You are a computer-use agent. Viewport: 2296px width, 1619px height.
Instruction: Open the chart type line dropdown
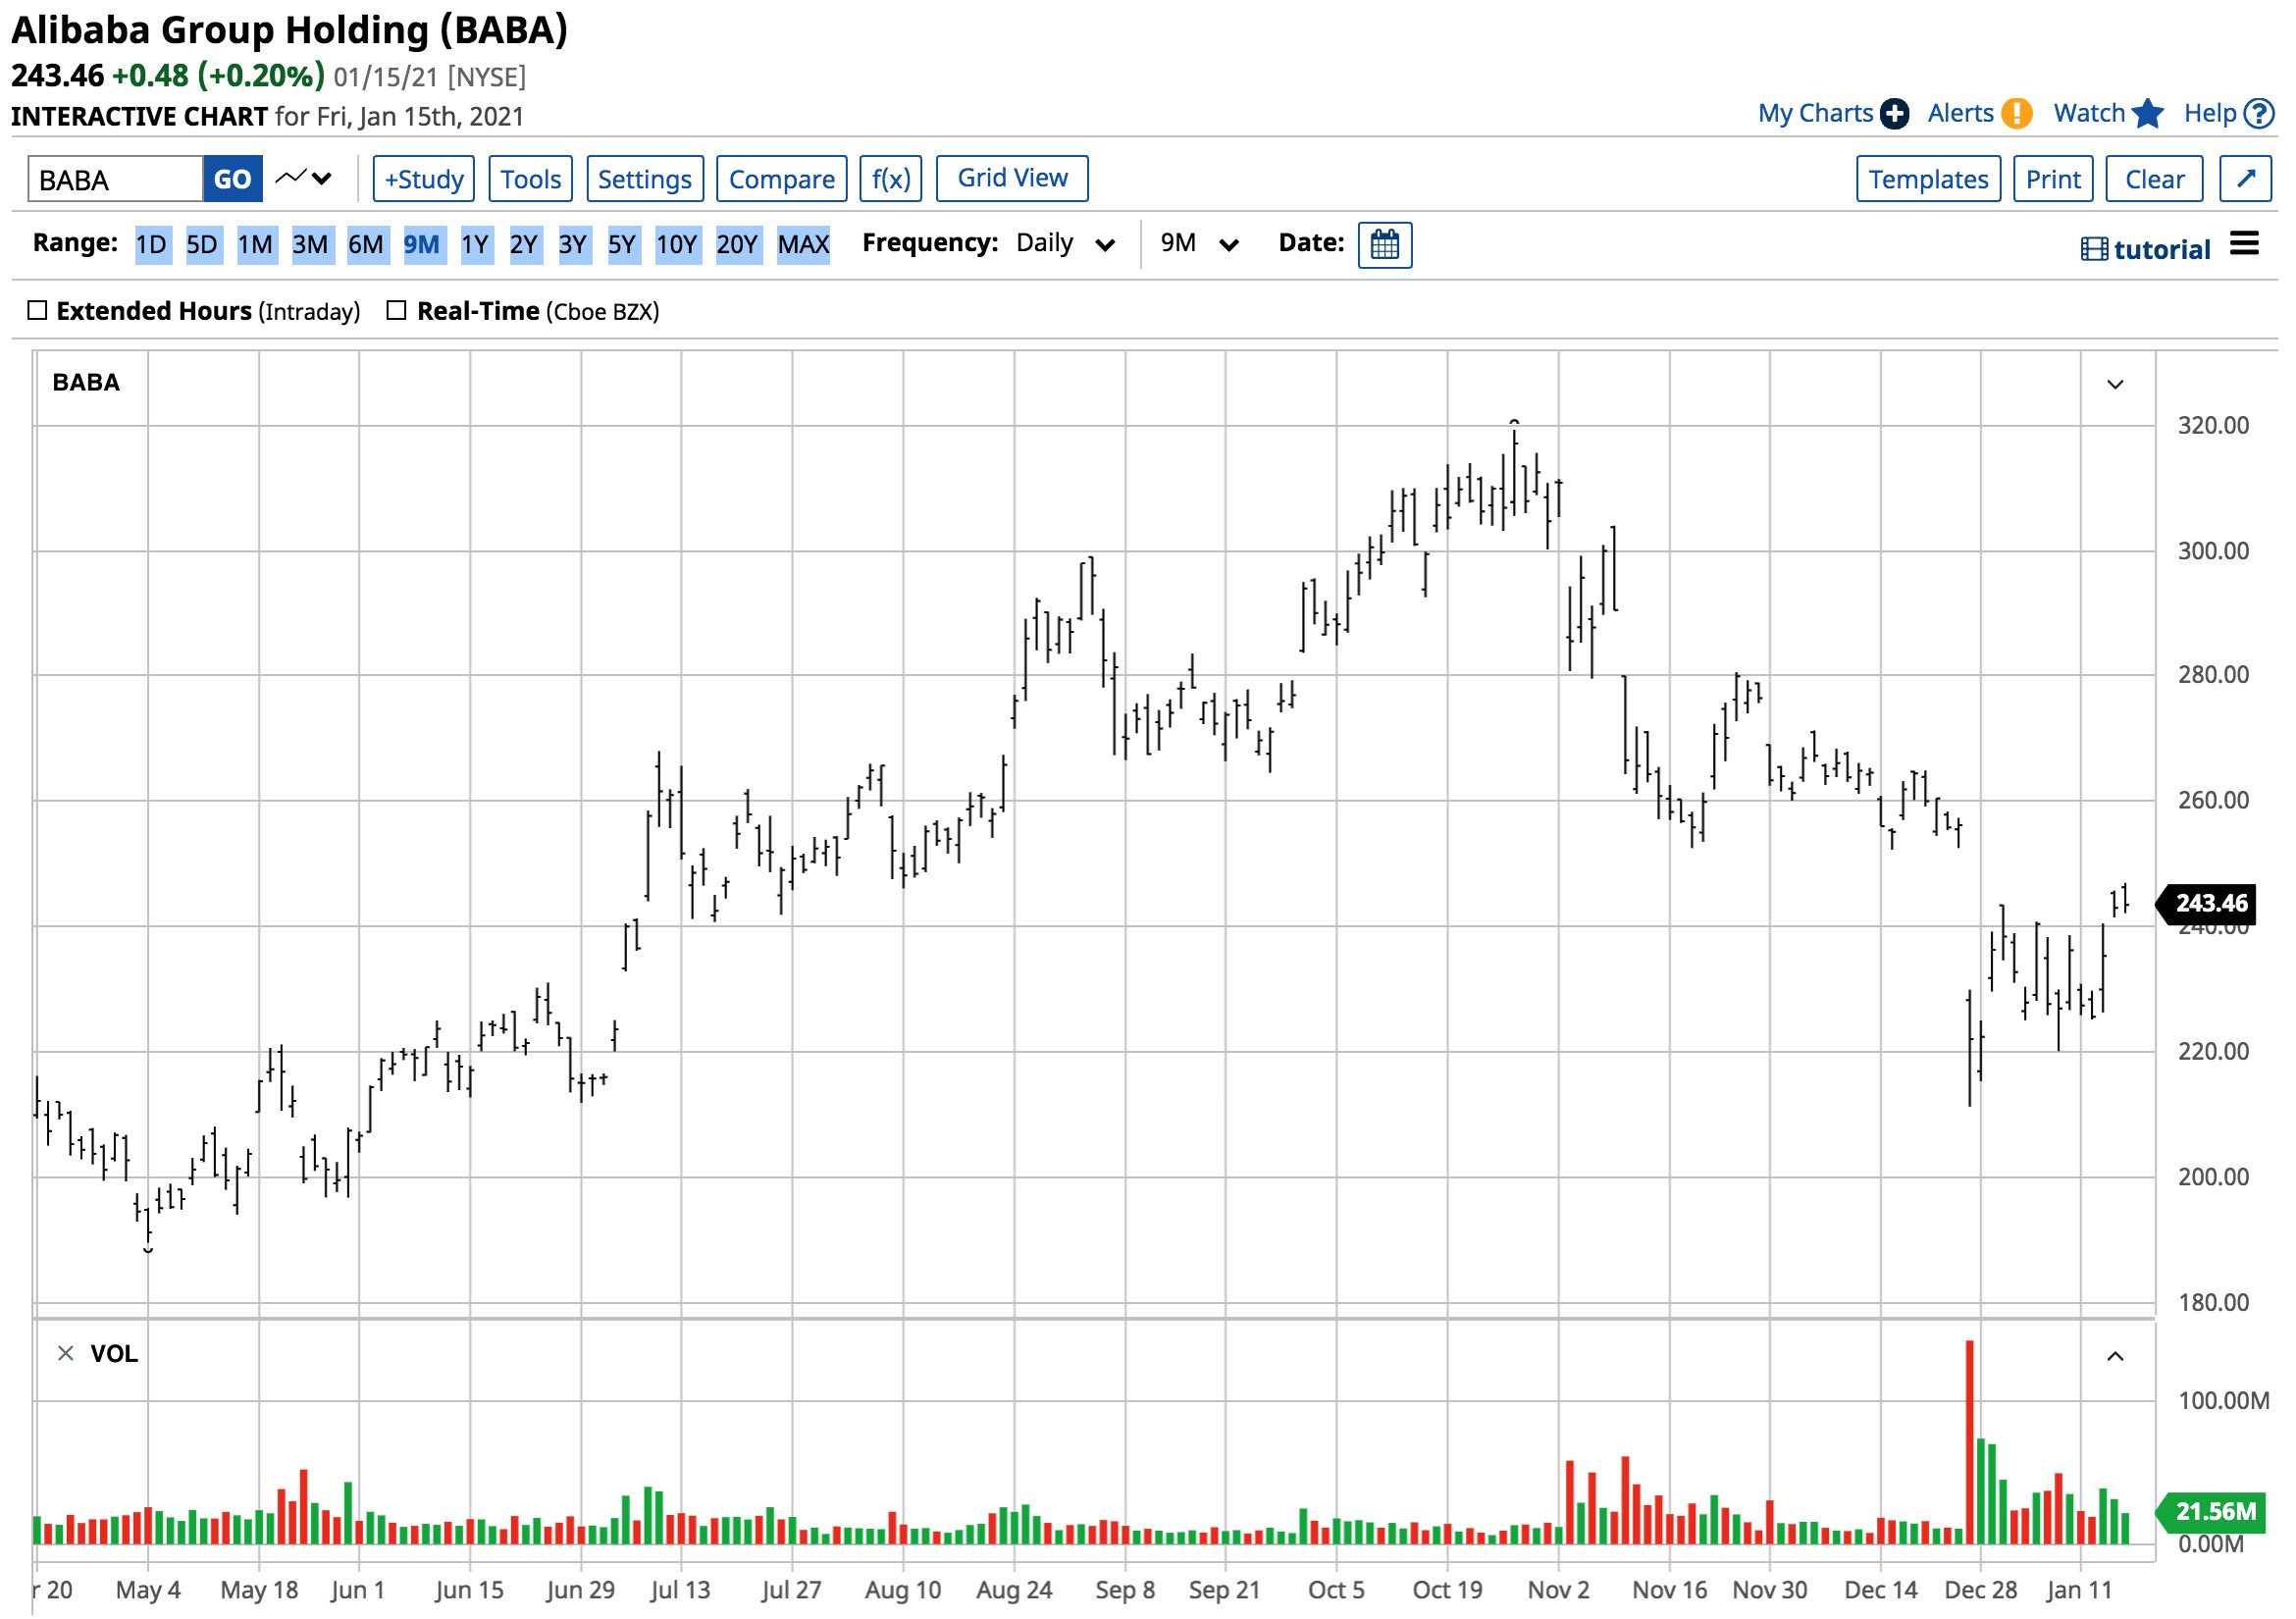(x=304, y=179)
